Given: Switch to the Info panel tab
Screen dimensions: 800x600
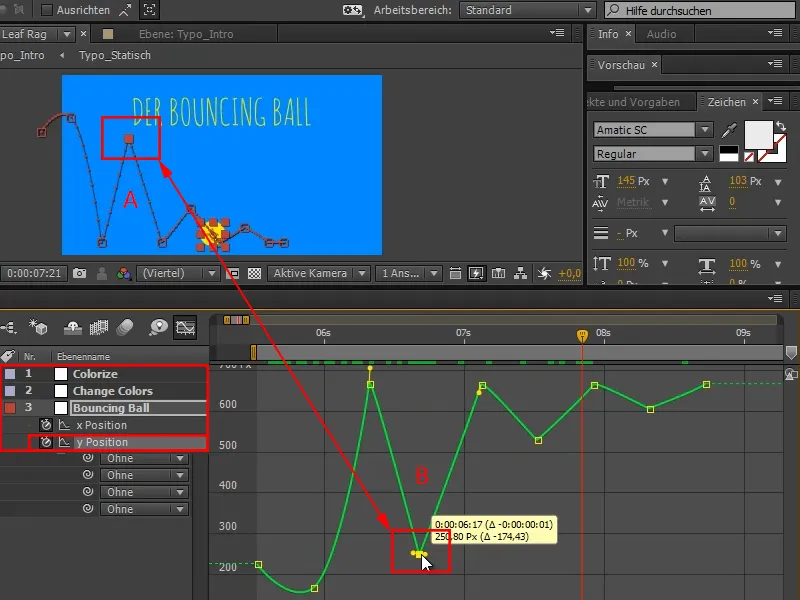Looking at the screenshot, I should (608, 34).
